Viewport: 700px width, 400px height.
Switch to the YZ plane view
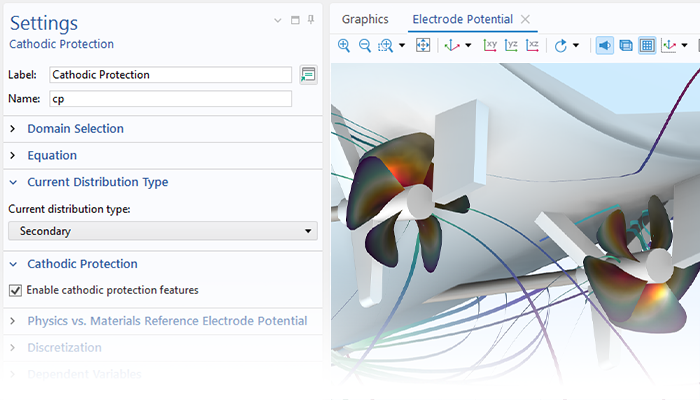click(x=511, y=45)
